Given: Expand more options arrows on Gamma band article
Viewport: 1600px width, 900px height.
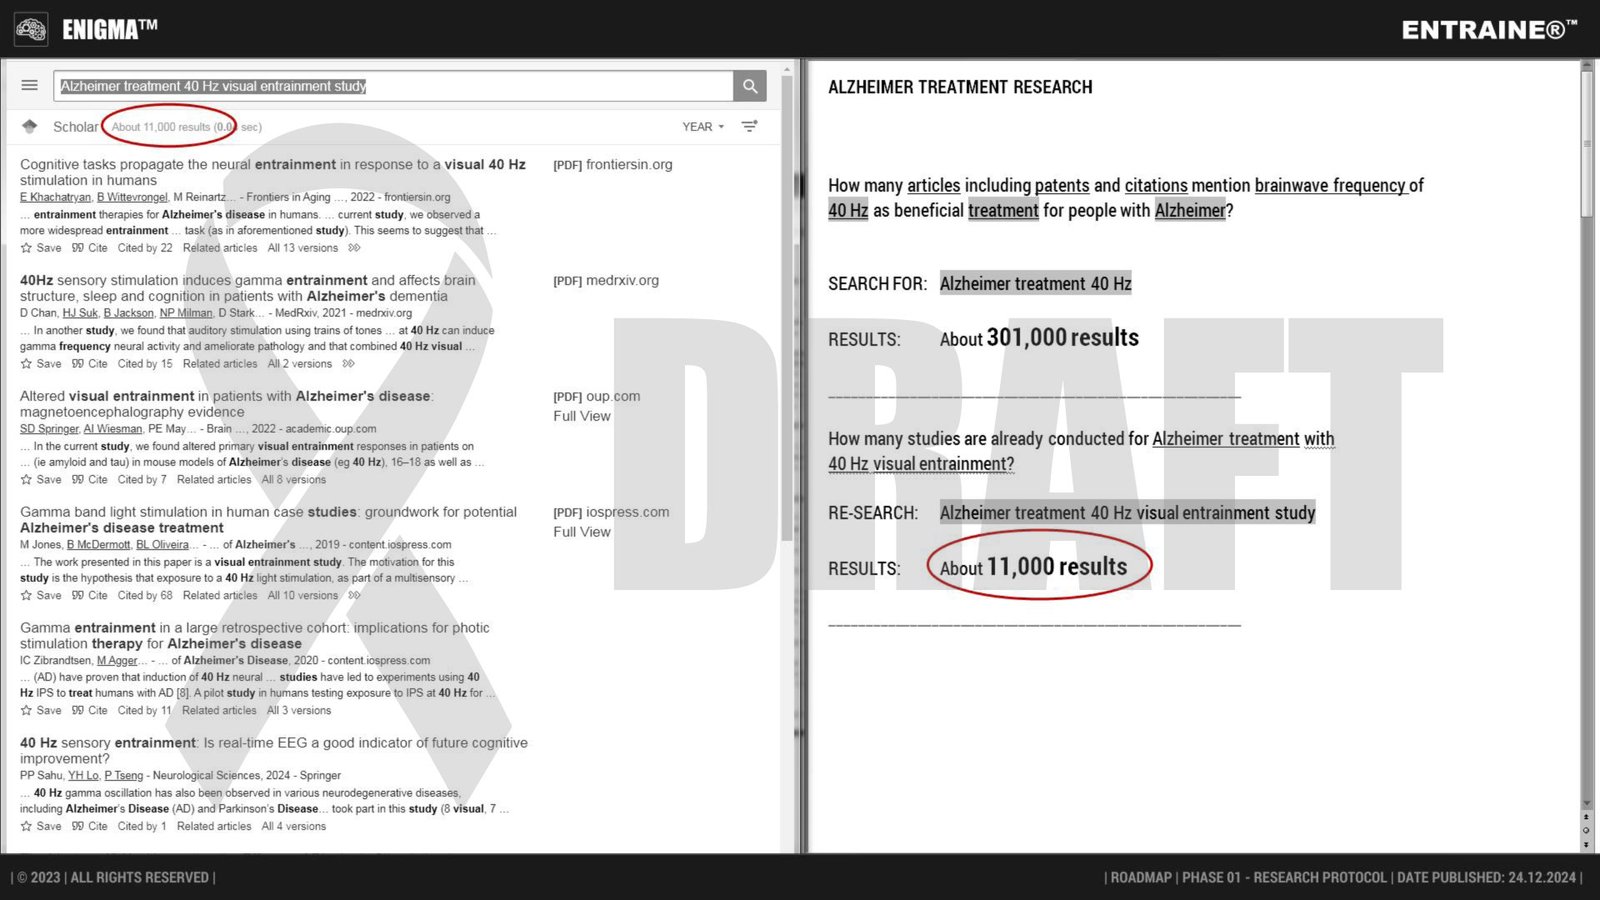Looking at the screenshot, I should point(354,596).
